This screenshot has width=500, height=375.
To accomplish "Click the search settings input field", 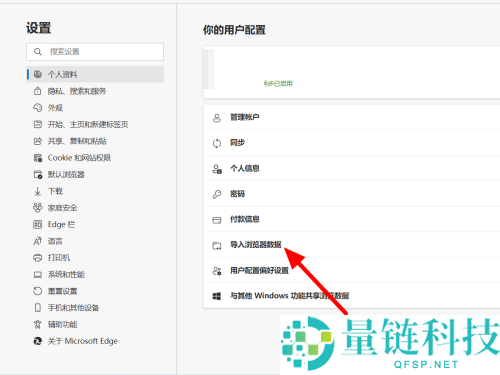I will 95,52.
